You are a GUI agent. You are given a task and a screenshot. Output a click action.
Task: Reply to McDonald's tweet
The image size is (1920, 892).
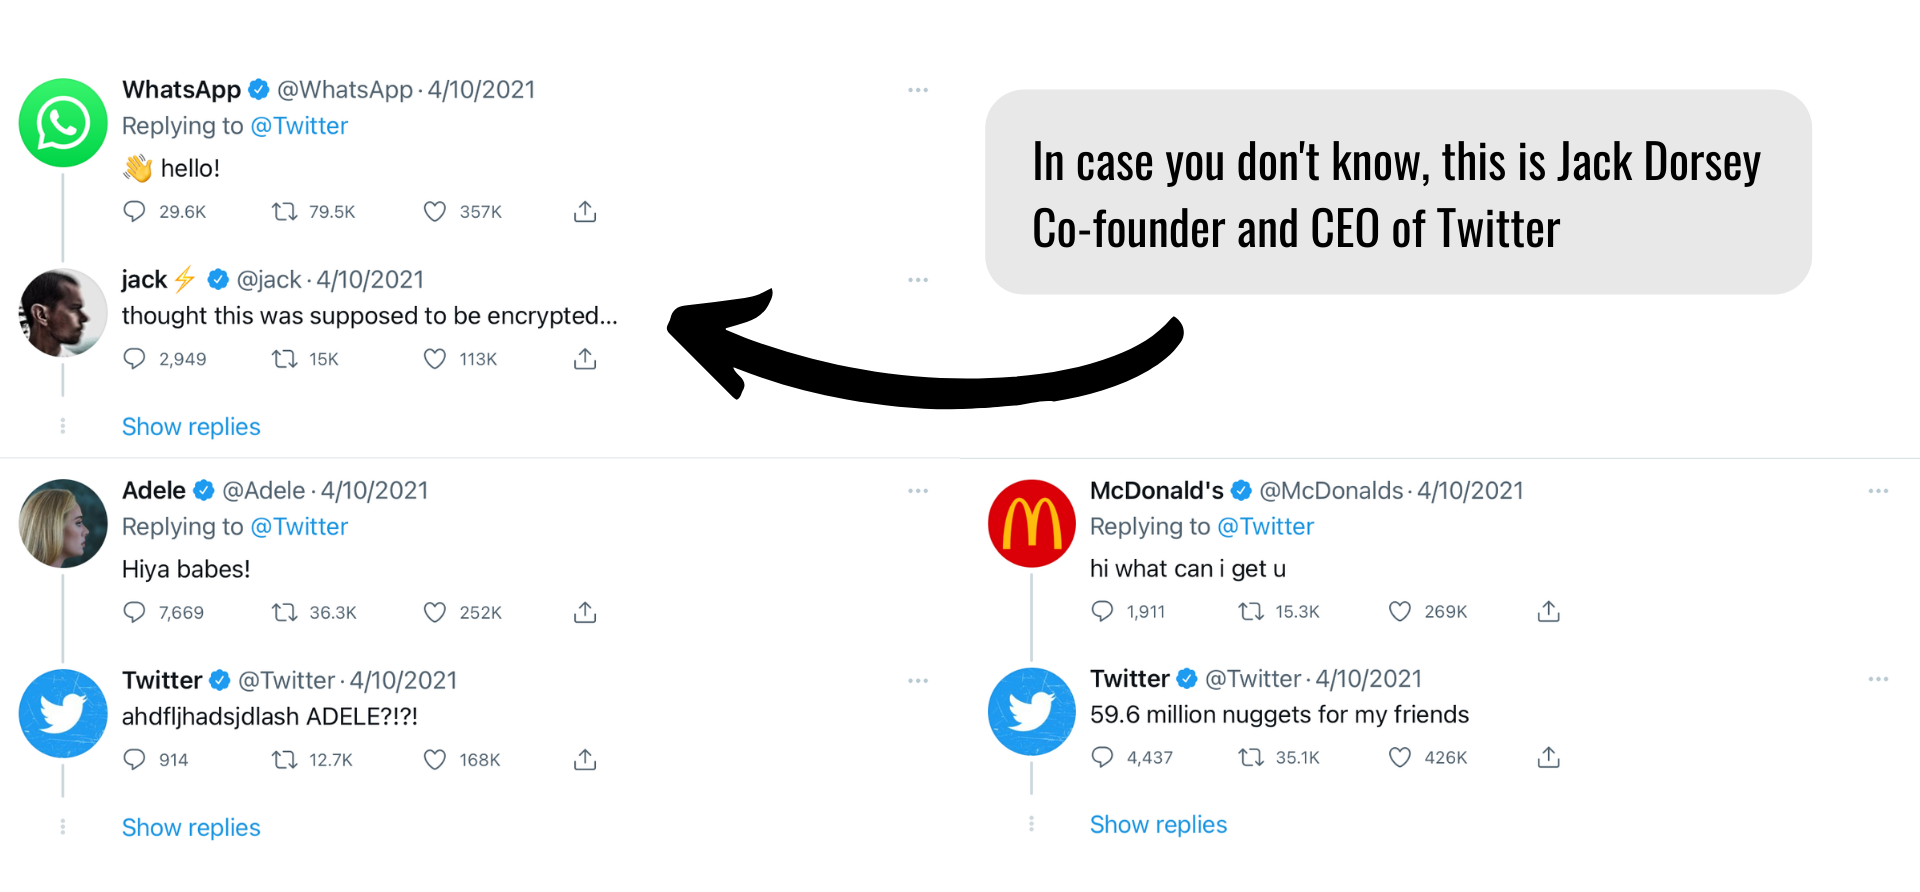[1102, 611]
